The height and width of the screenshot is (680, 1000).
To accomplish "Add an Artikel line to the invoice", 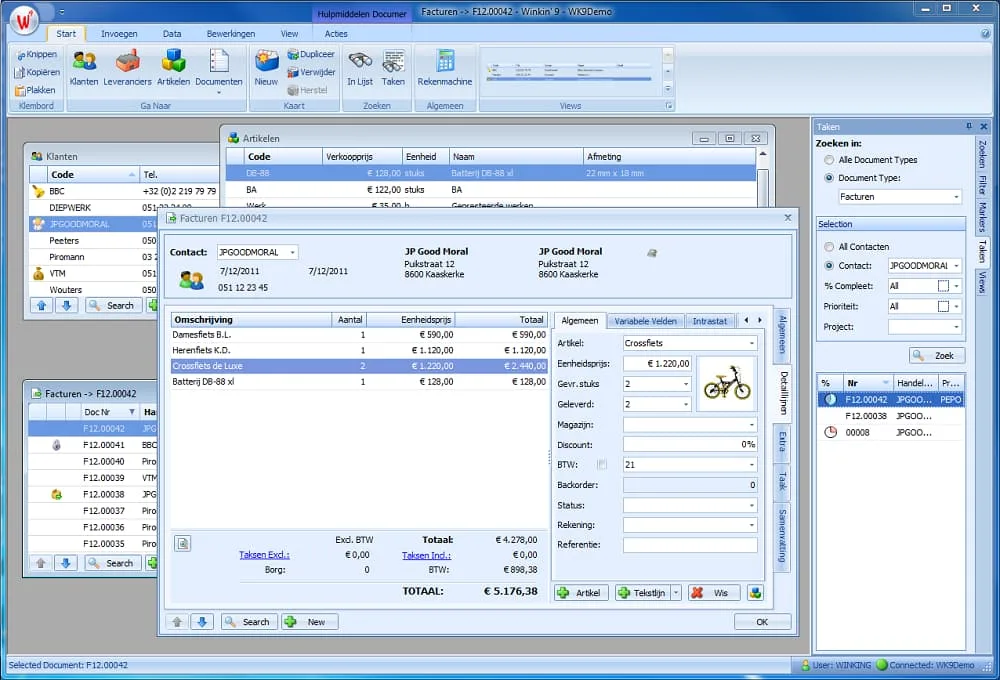I will [x=581, y=593].
